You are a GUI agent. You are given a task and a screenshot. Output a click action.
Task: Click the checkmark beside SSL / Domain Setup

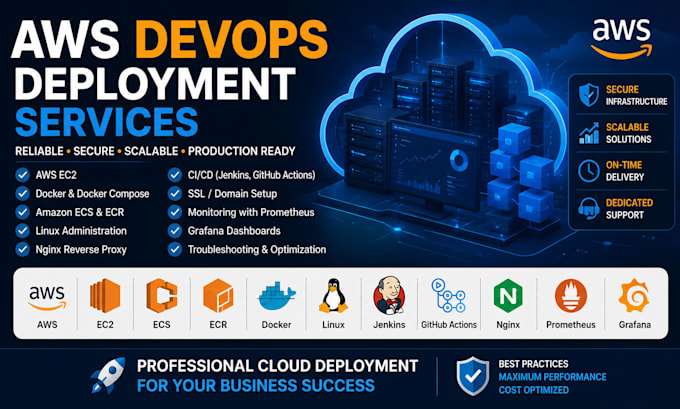pos(175,193)
